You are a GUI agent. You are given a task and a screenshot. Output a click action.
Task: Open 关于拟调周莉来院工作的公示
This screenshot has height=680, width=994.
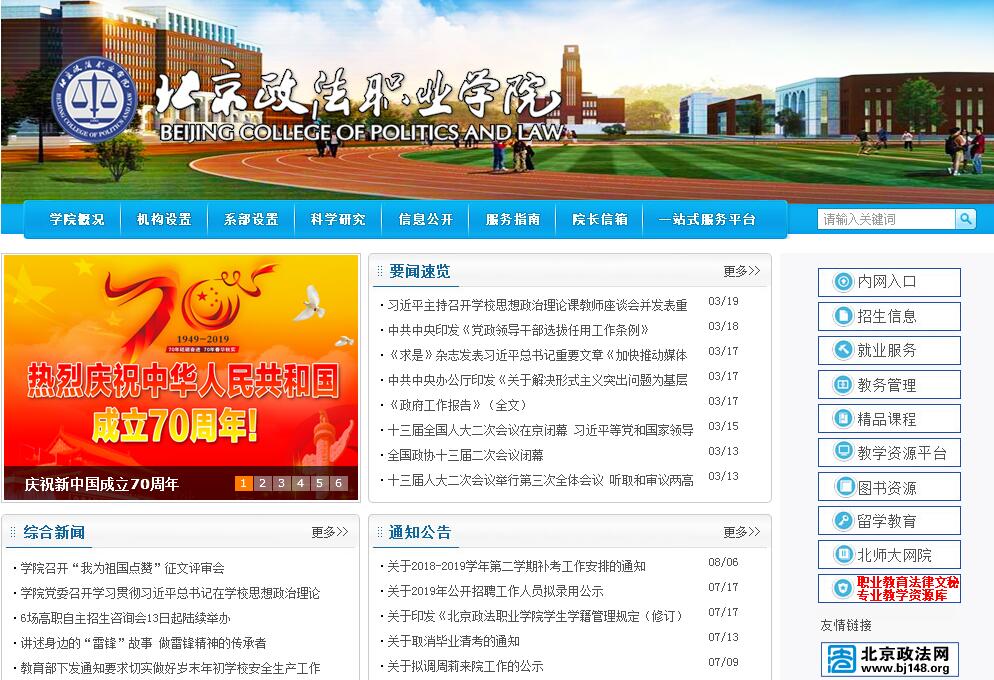[465, 666]
